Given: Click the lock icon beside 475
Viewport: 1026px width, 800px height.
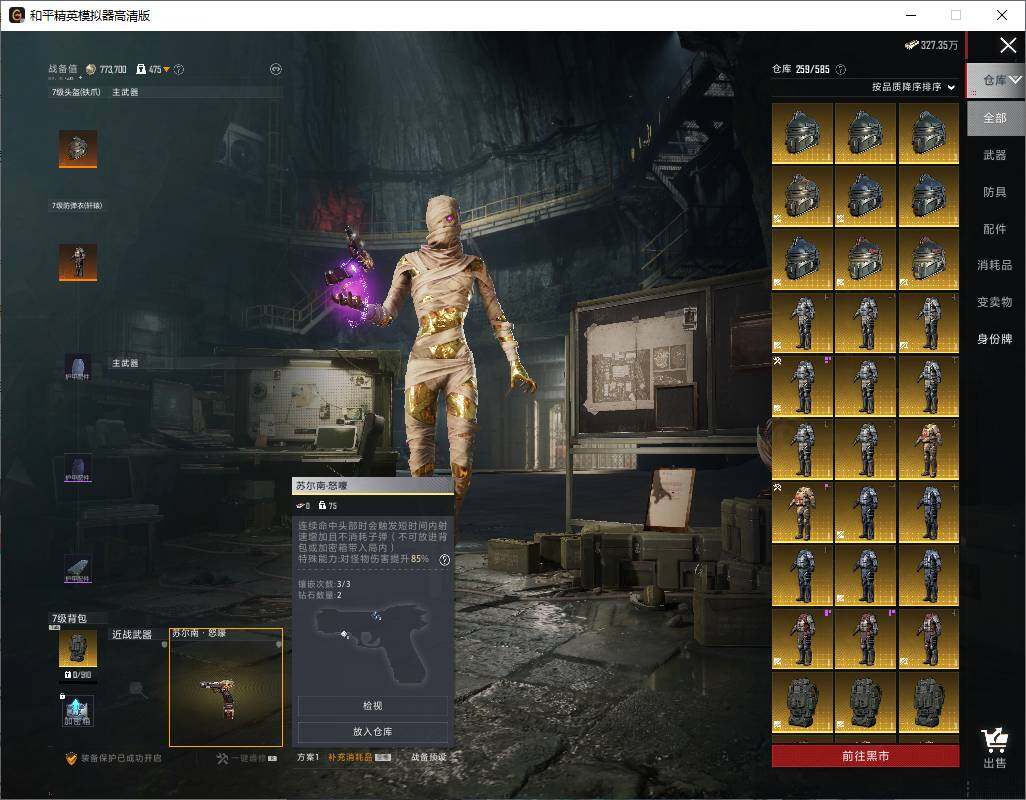Looking at the screenshot, I should point(141,69).
